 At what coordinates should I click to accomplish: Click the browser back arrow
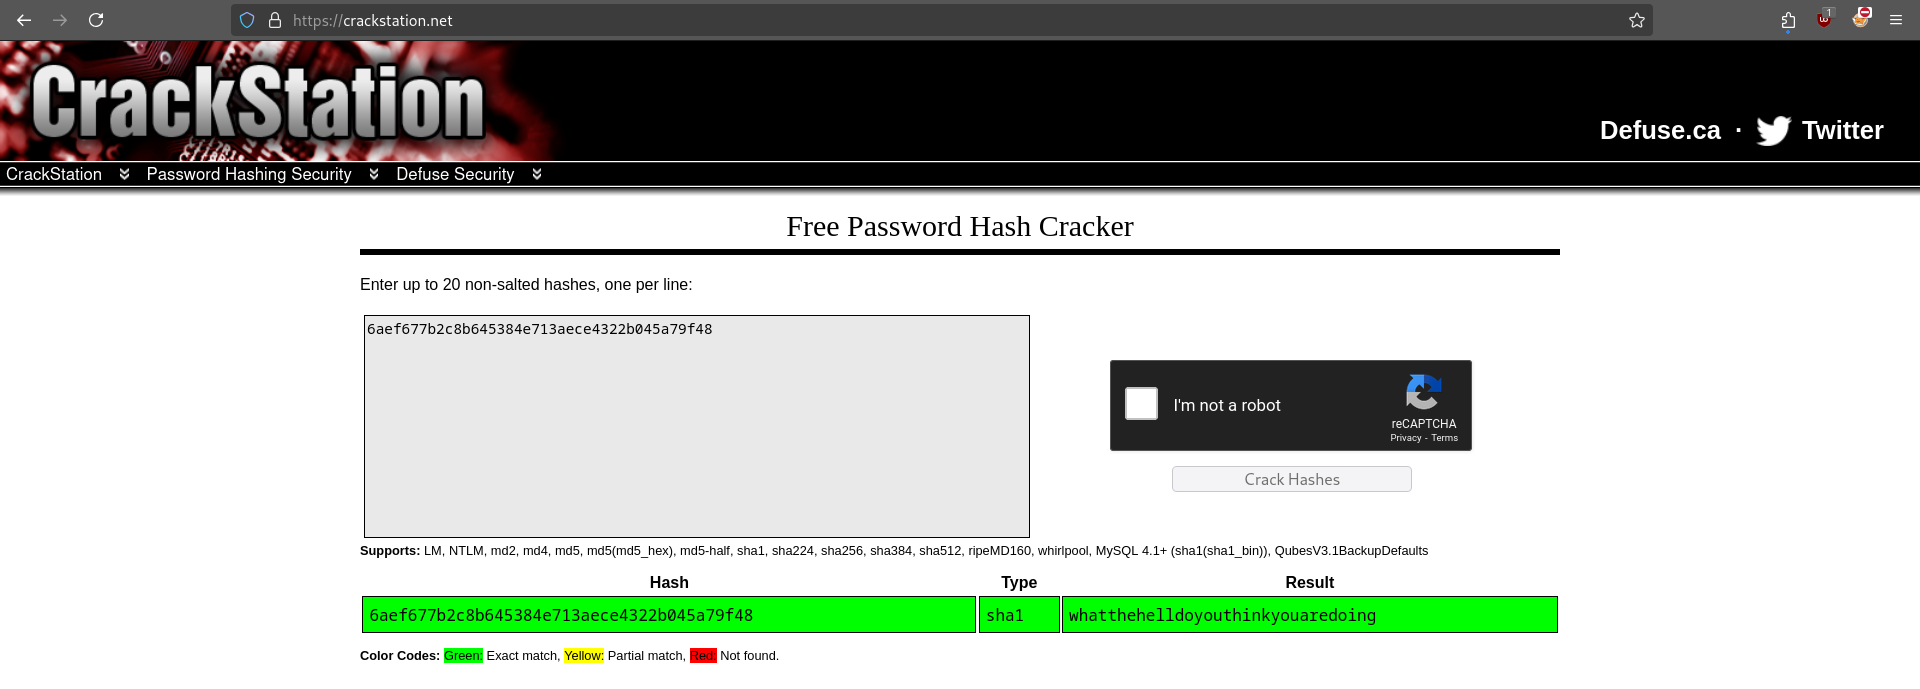click(24, 20)
